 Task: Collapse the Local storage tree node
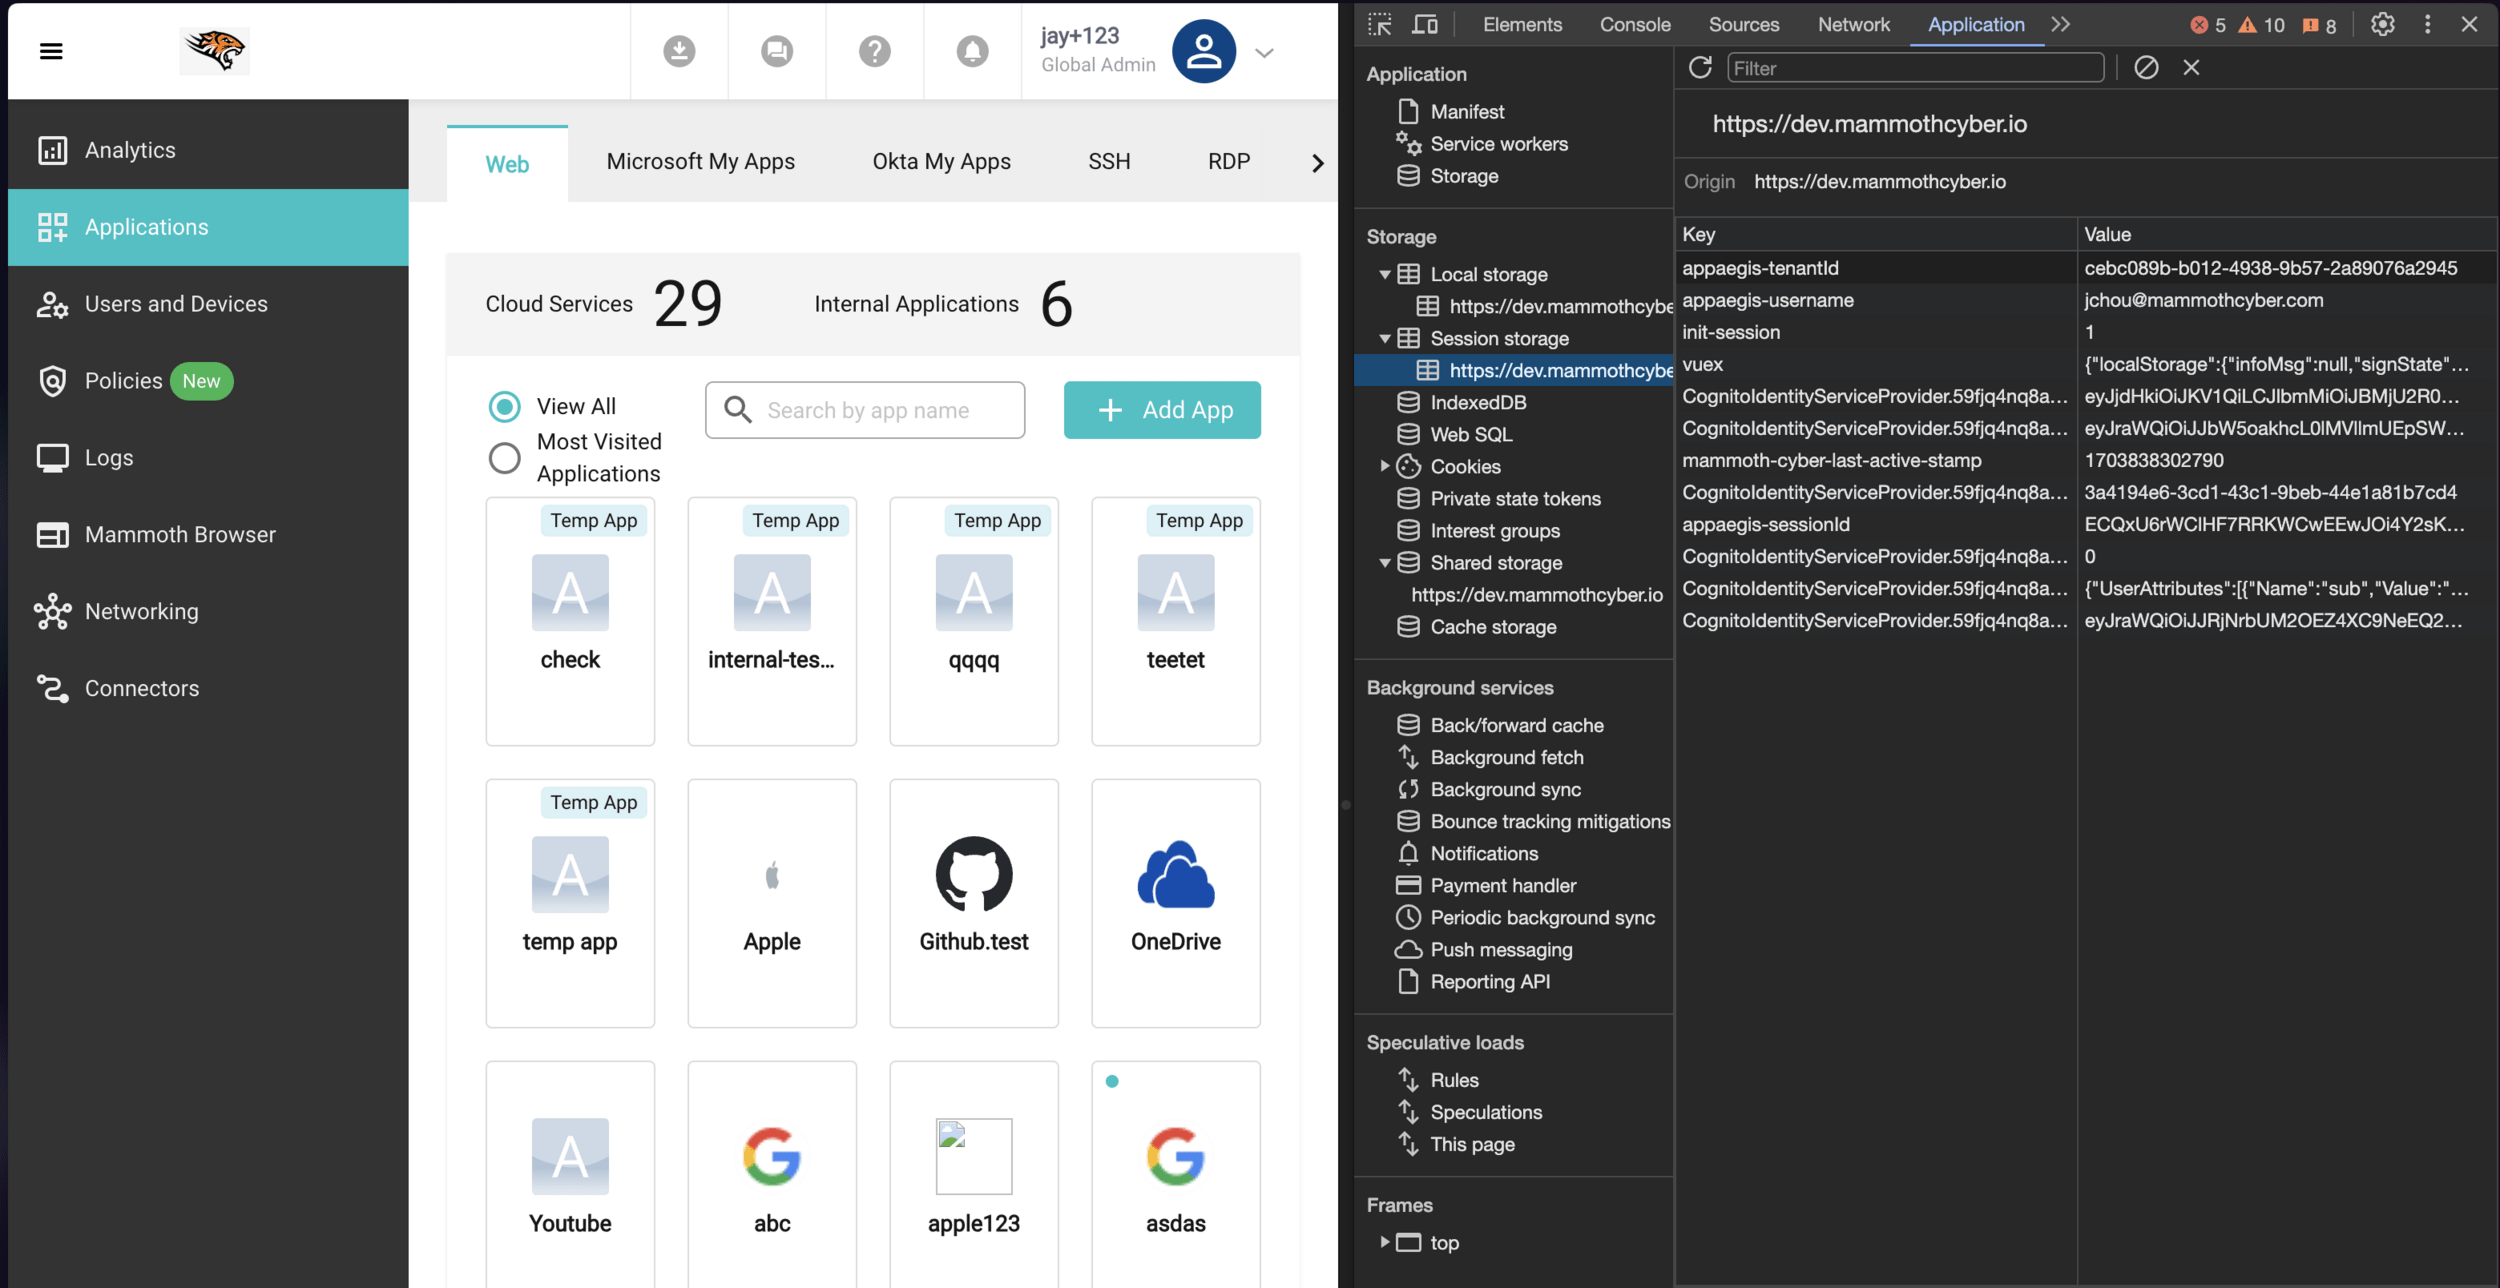point(1385,275)
